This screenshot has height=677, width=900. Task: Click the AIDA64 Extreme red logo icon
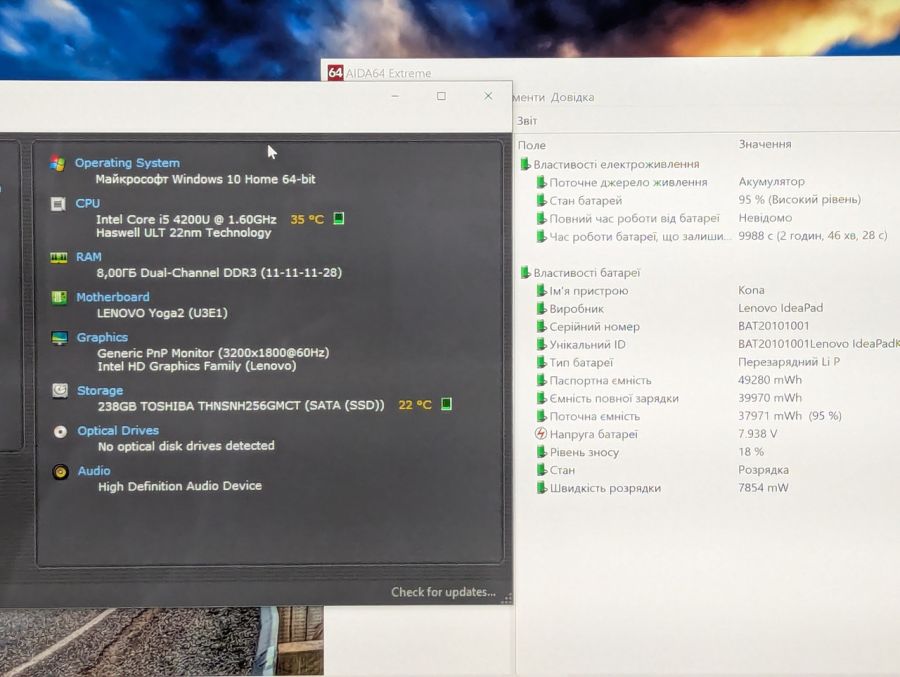tap(335, 73)
